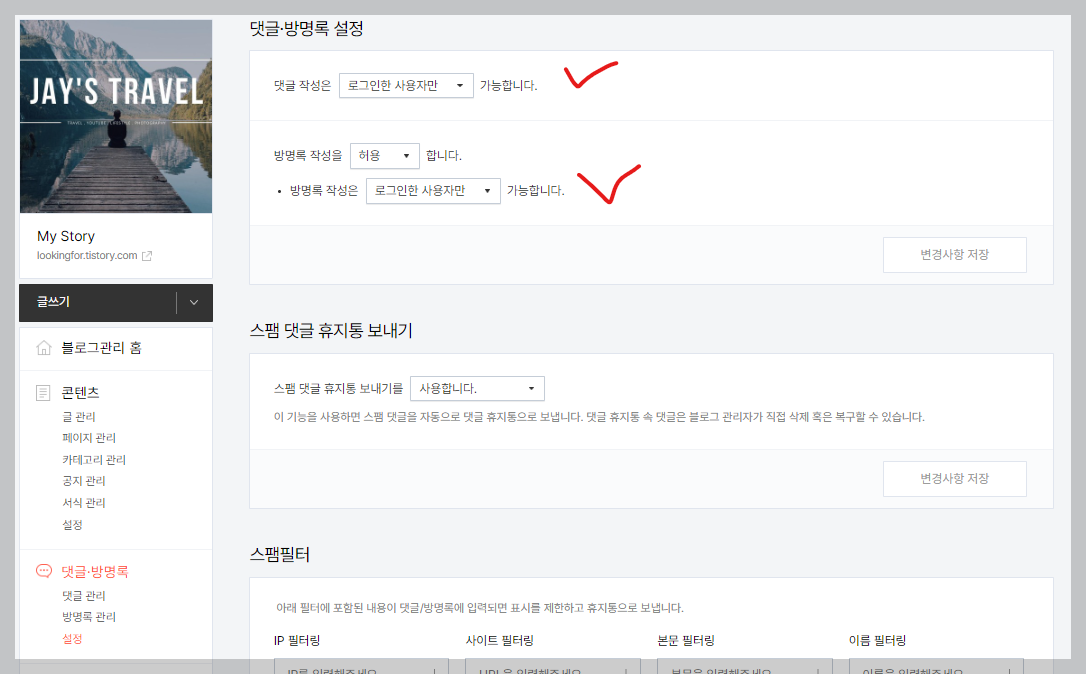Open 설정 under the 콘텐츠 section
The height and width of the screenshot is (674, 1086).
coord(73,524)
